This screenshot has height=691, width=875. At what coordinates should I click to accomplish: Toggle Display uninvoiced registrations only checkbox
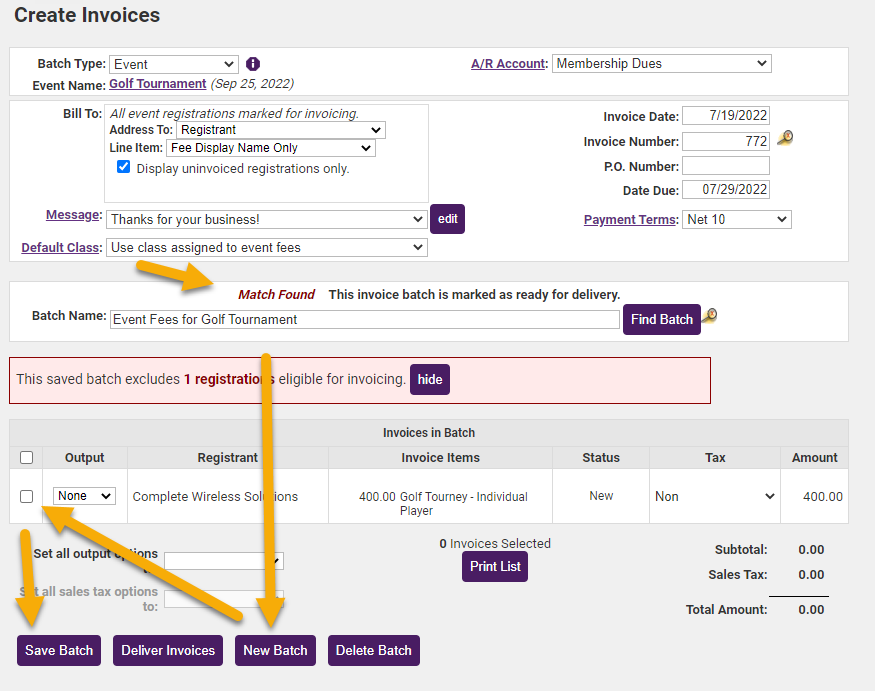(x=124, y=168)
